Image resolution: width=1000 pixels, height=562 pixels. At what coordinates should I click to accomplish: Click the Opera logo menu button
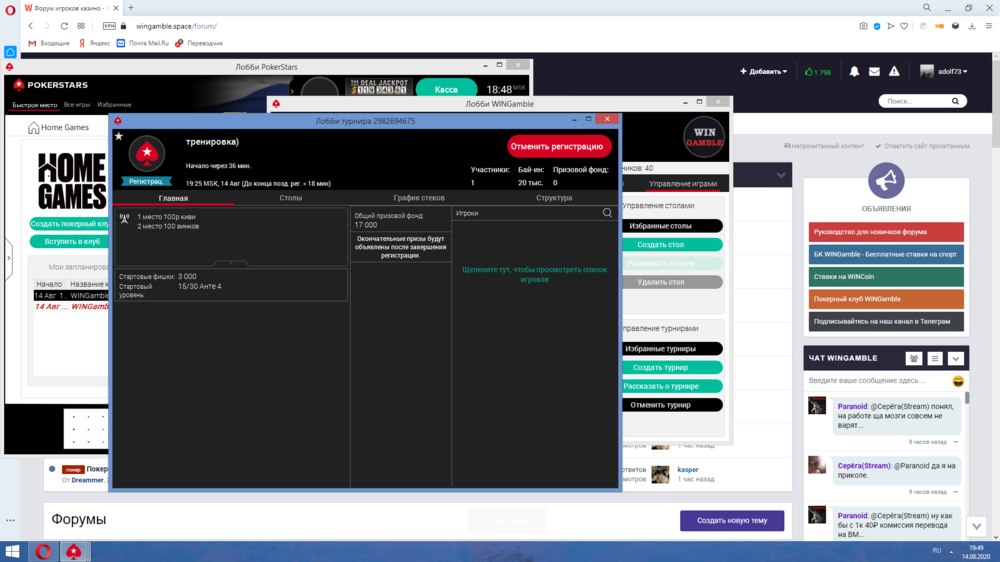pos(10,10)
